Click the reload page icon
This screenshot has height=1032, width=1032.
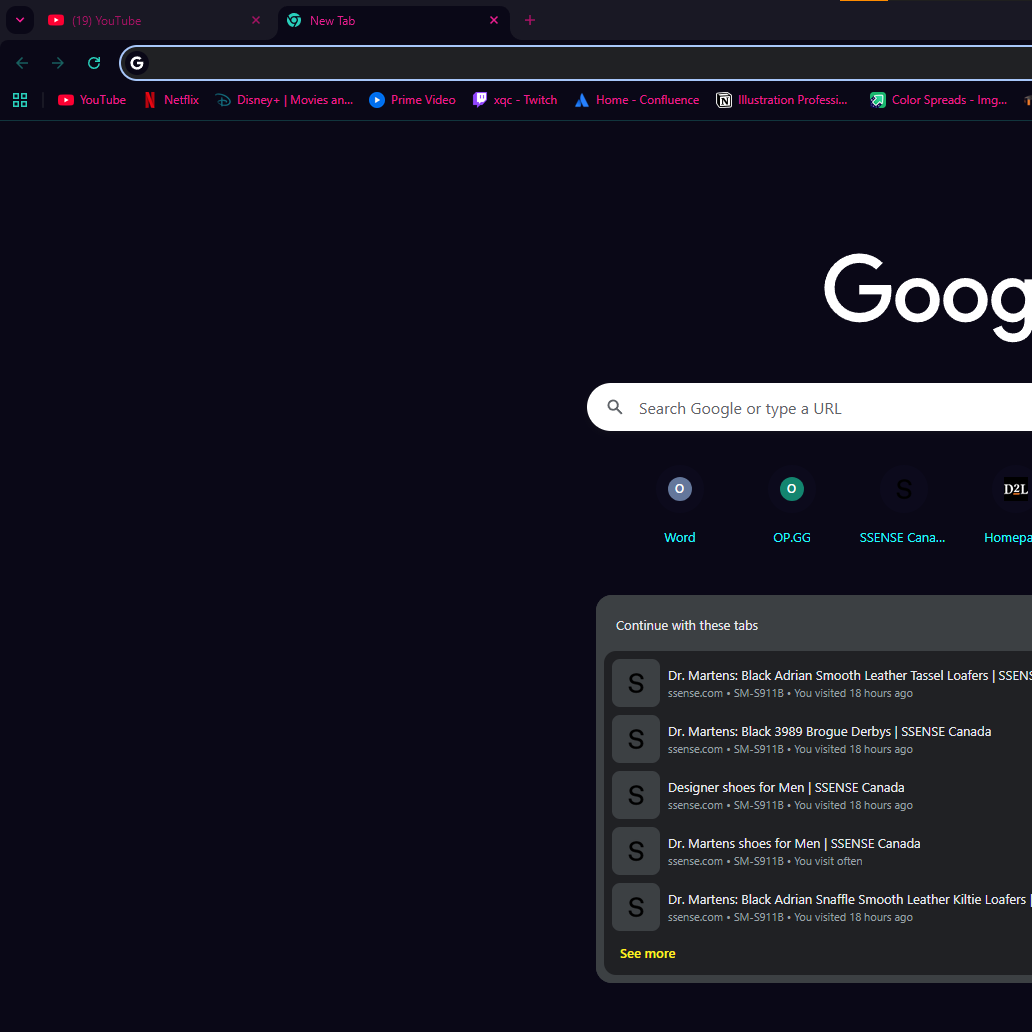94,63
